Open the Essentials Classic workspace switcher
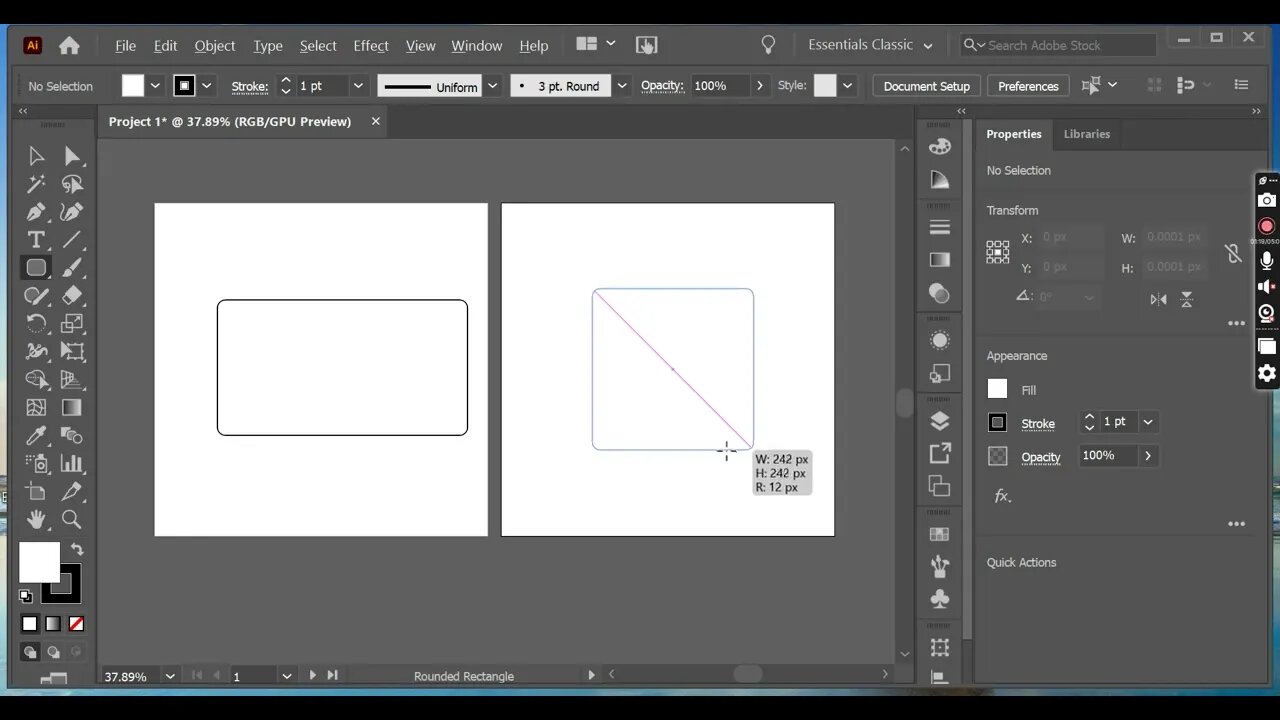The width and height of the screenshot is (1280, 720). click(870, 45)
